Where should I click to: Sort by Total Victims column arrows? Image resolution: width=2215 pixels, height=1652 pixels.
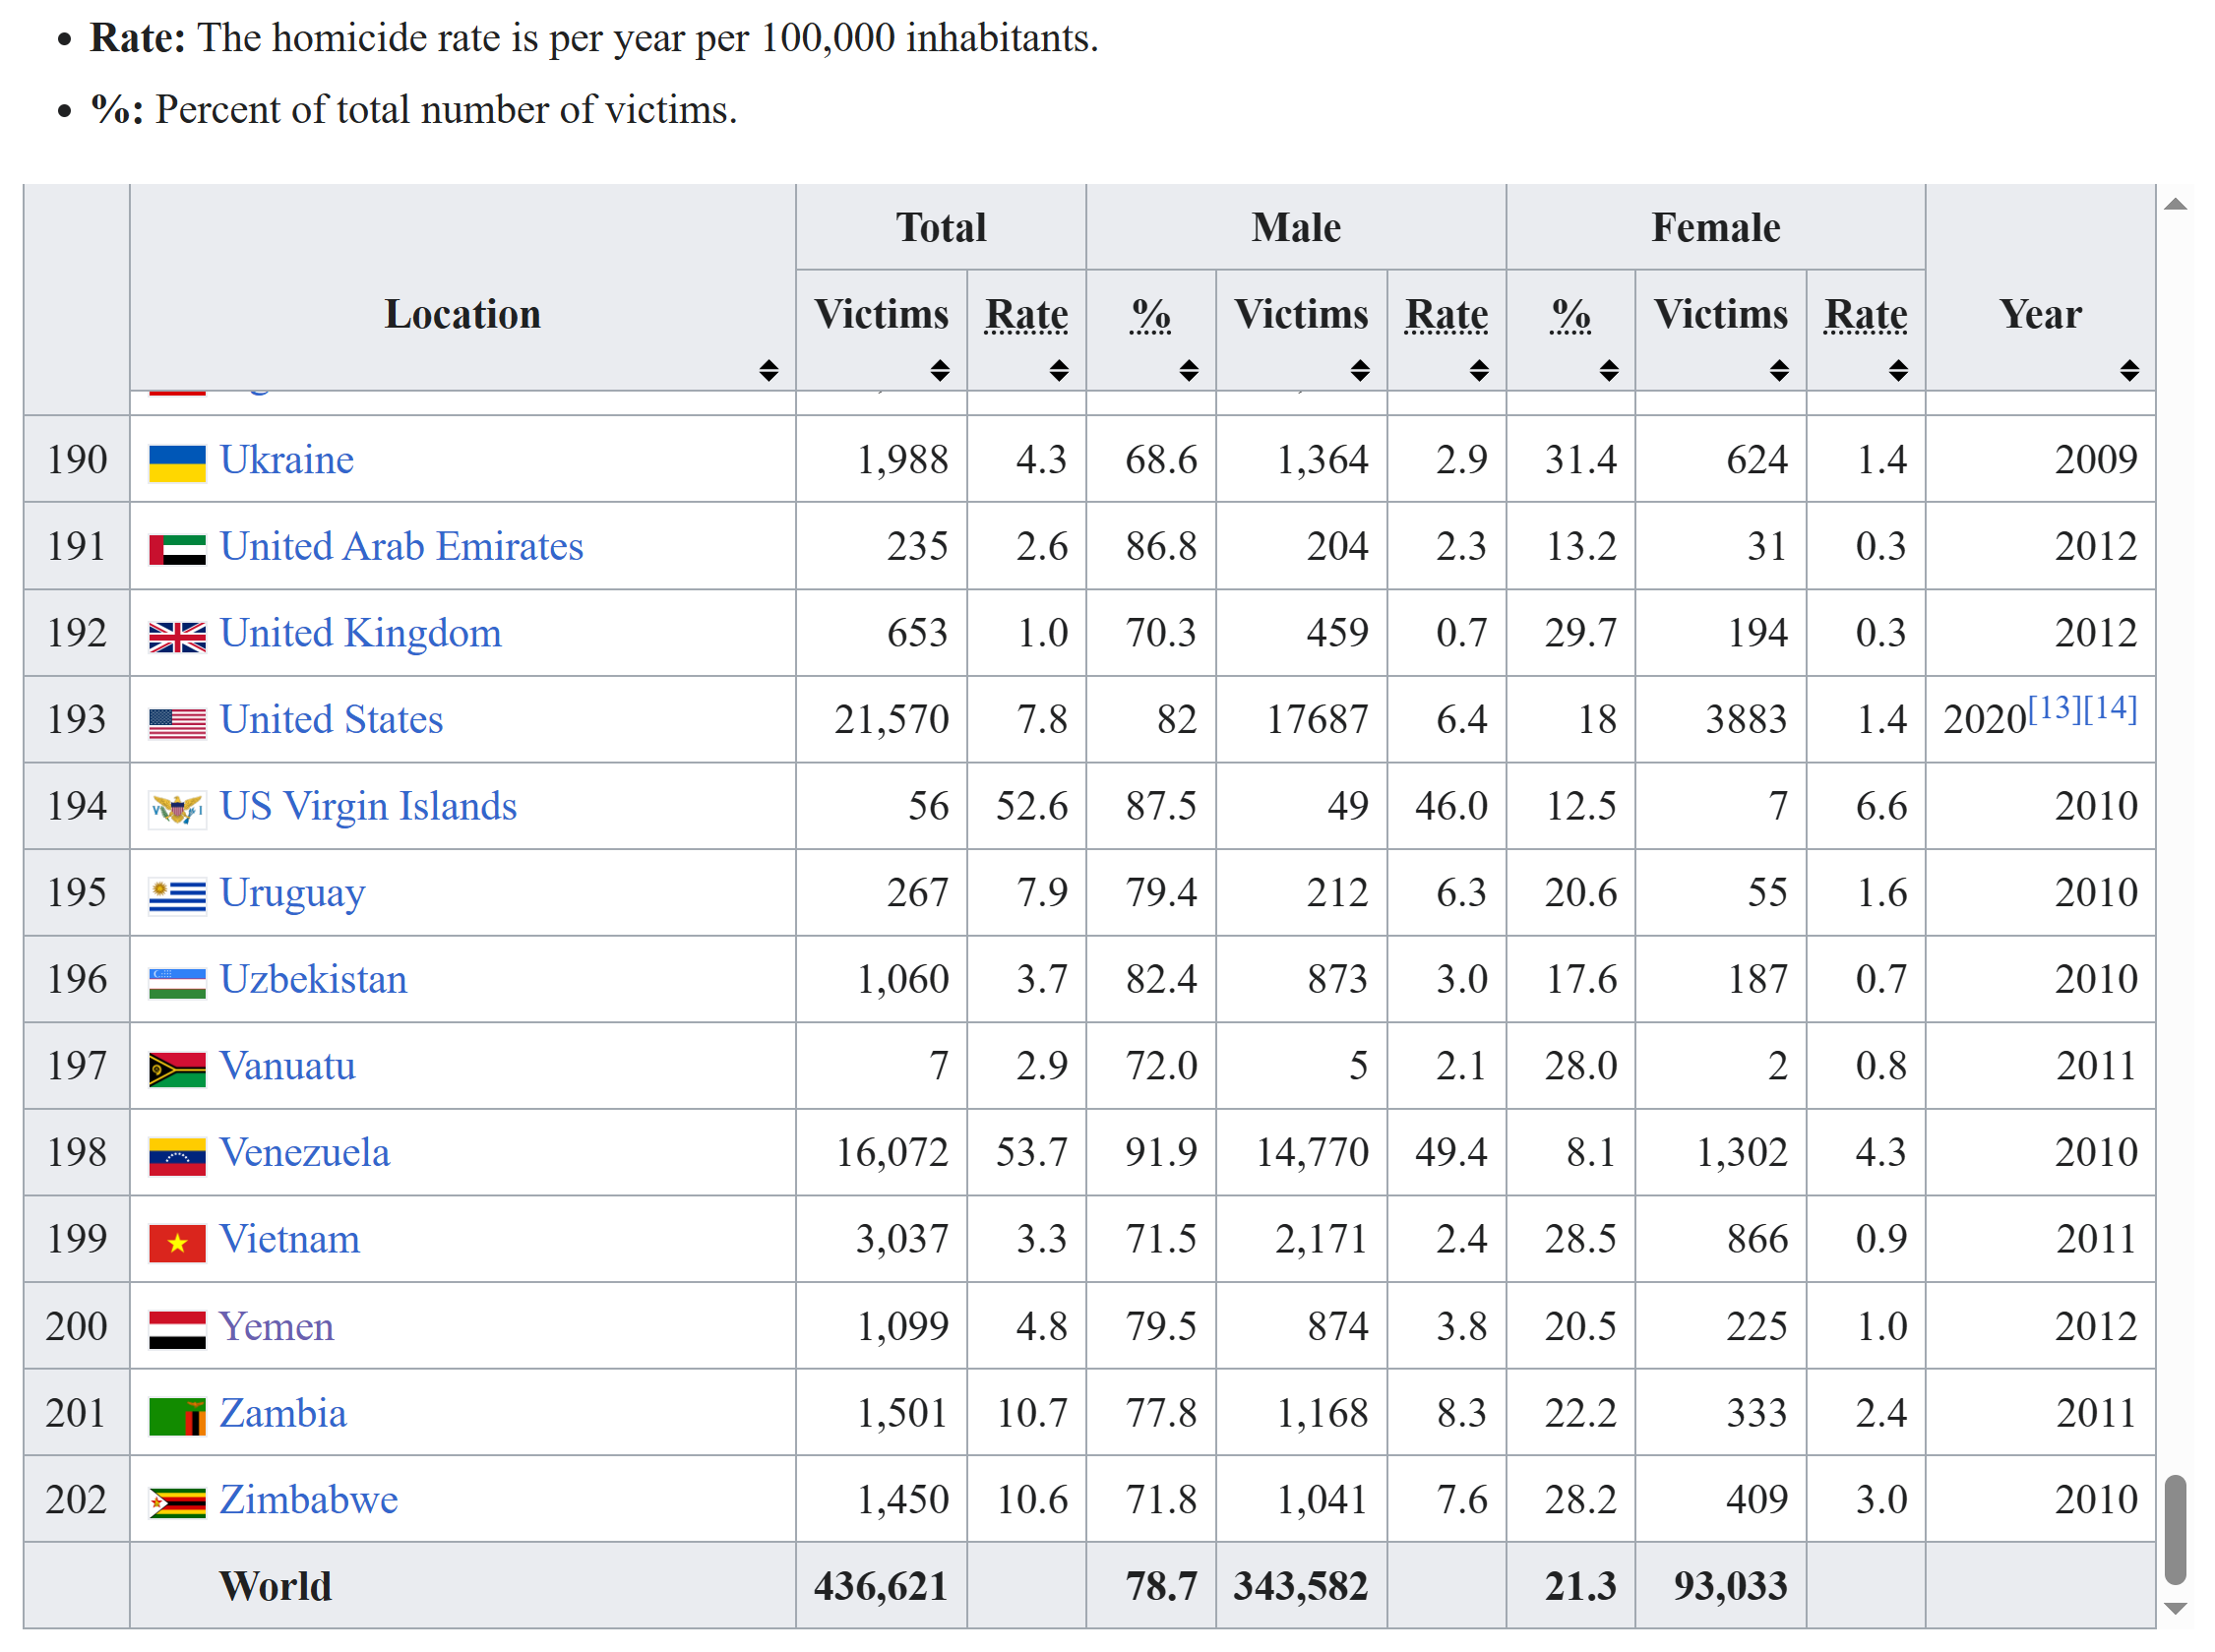(x=939, y=371)
